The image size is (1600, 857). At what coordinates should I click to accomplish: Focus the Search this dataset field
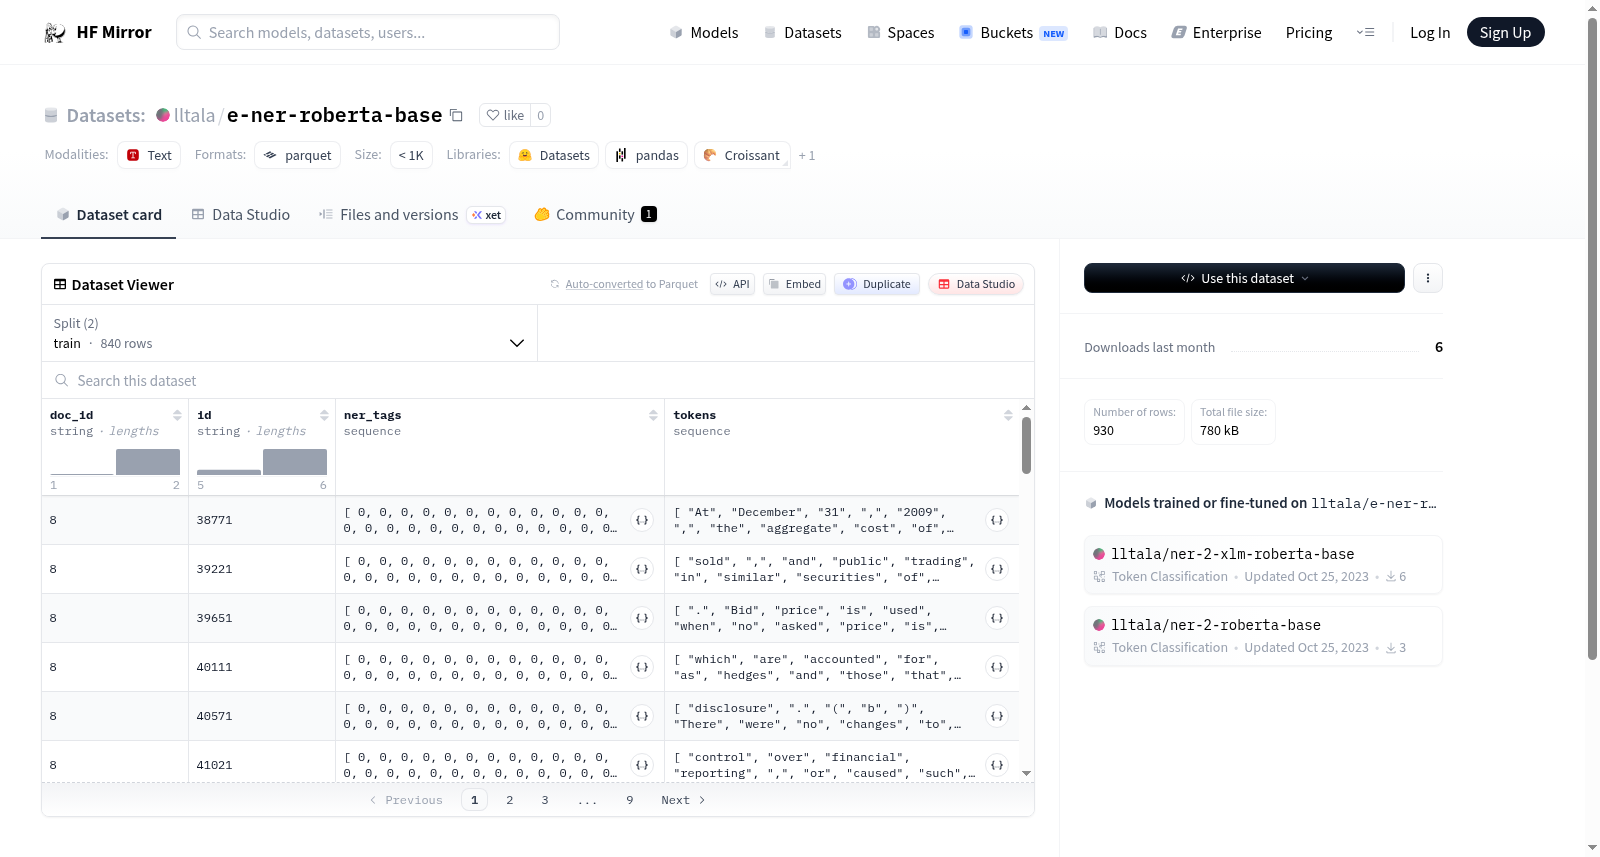(538, 380)
